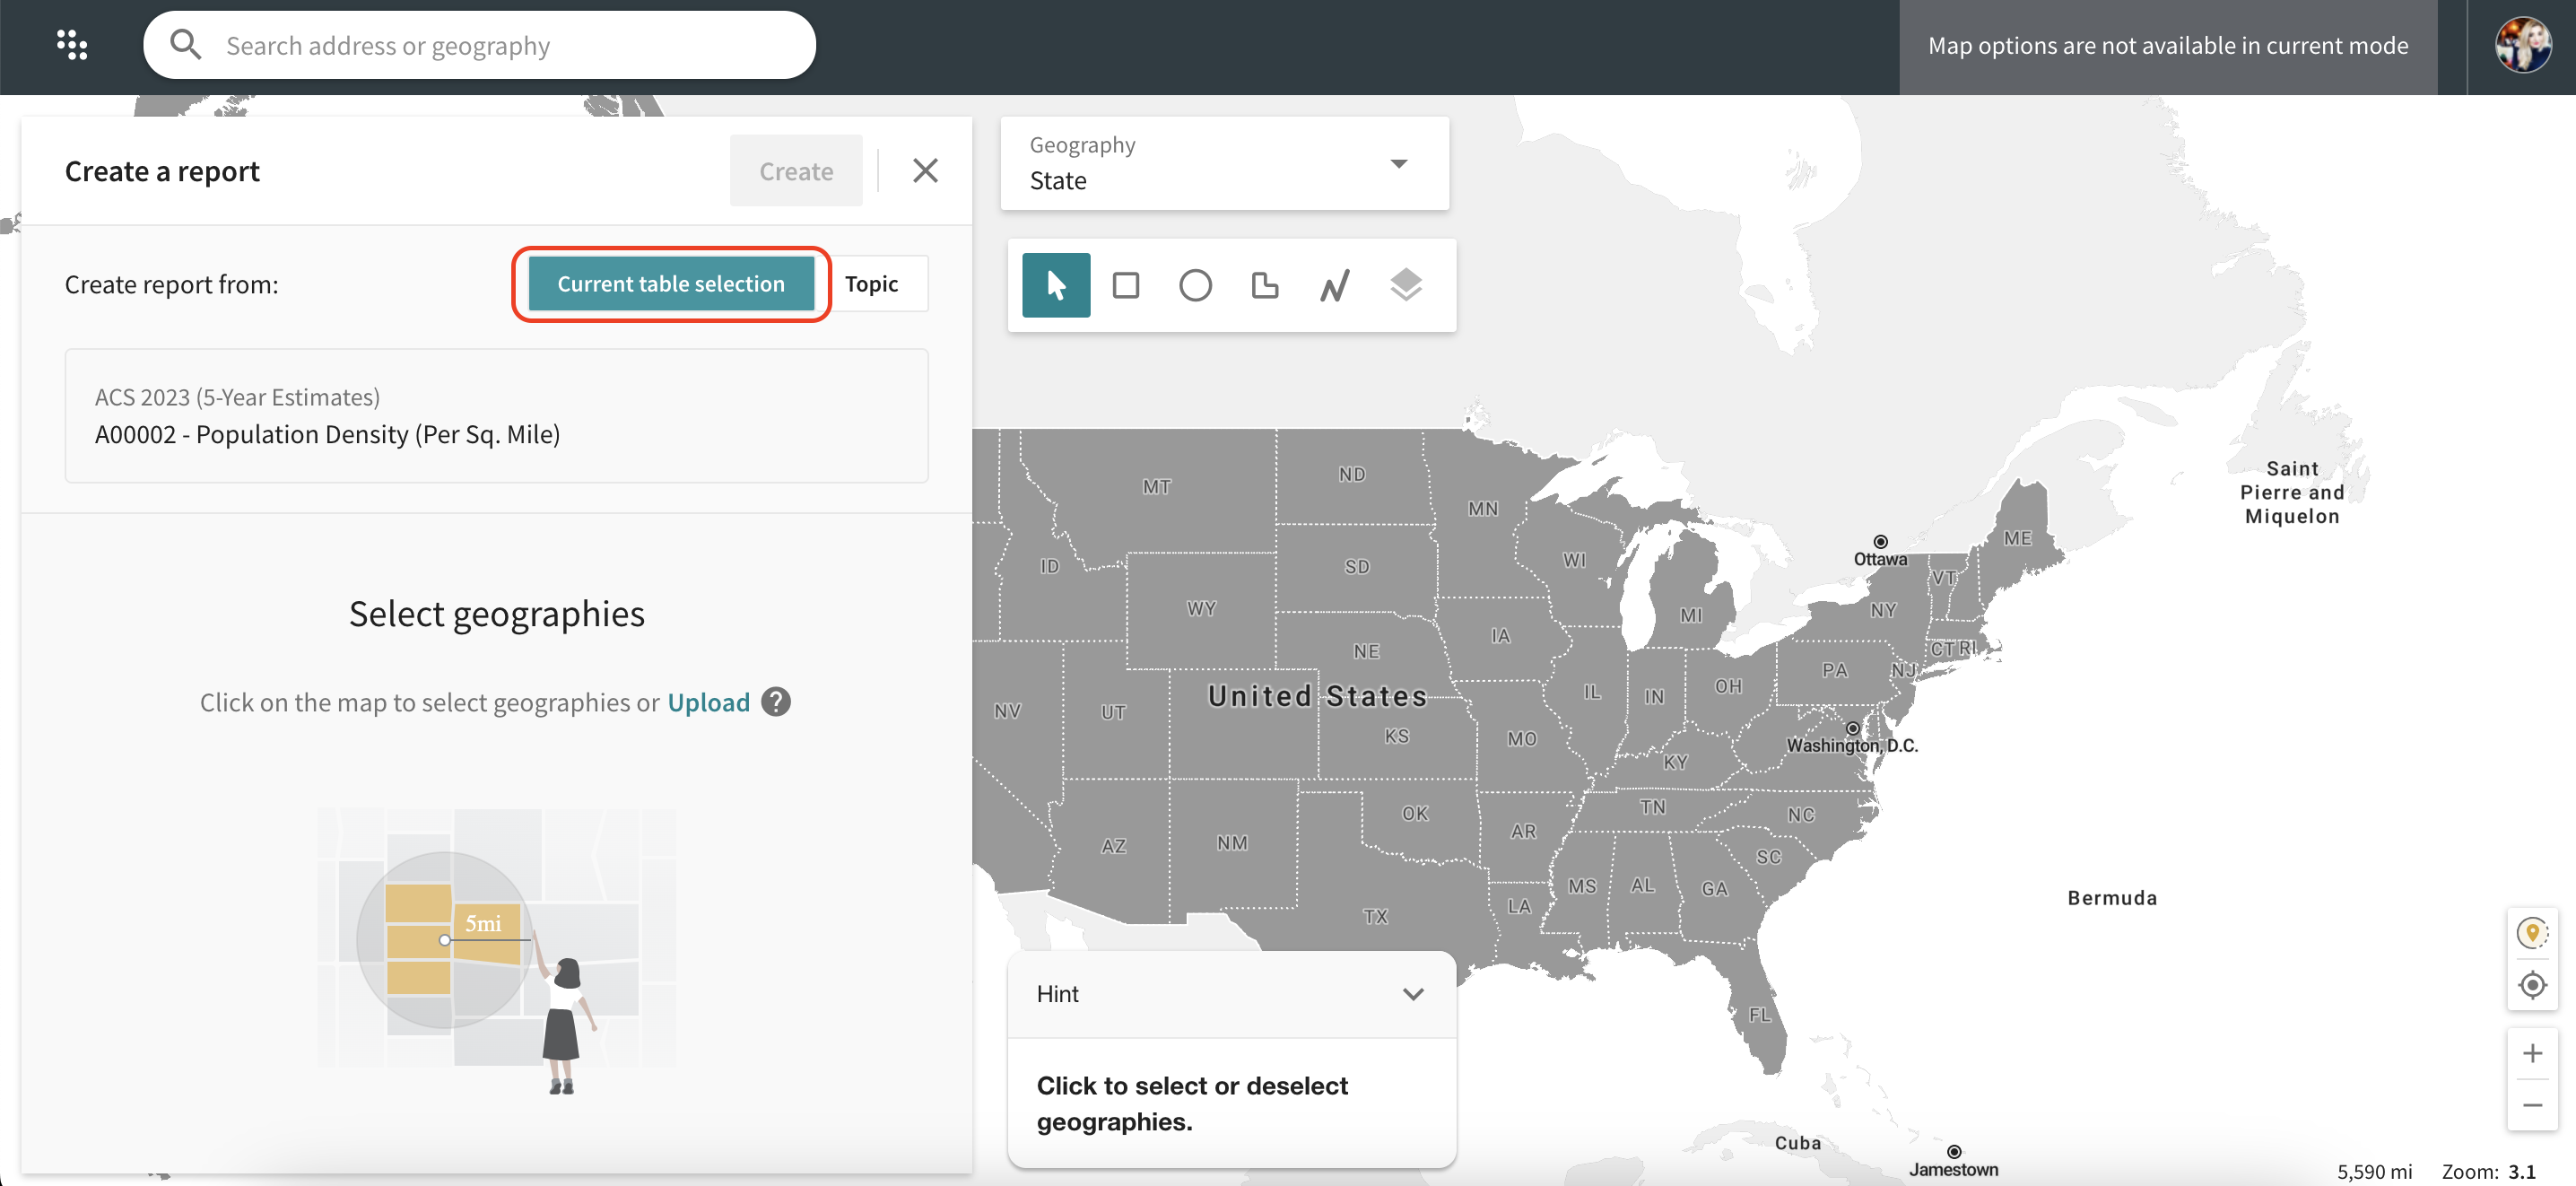Select the rectangle selection tool

point(1125,285)
